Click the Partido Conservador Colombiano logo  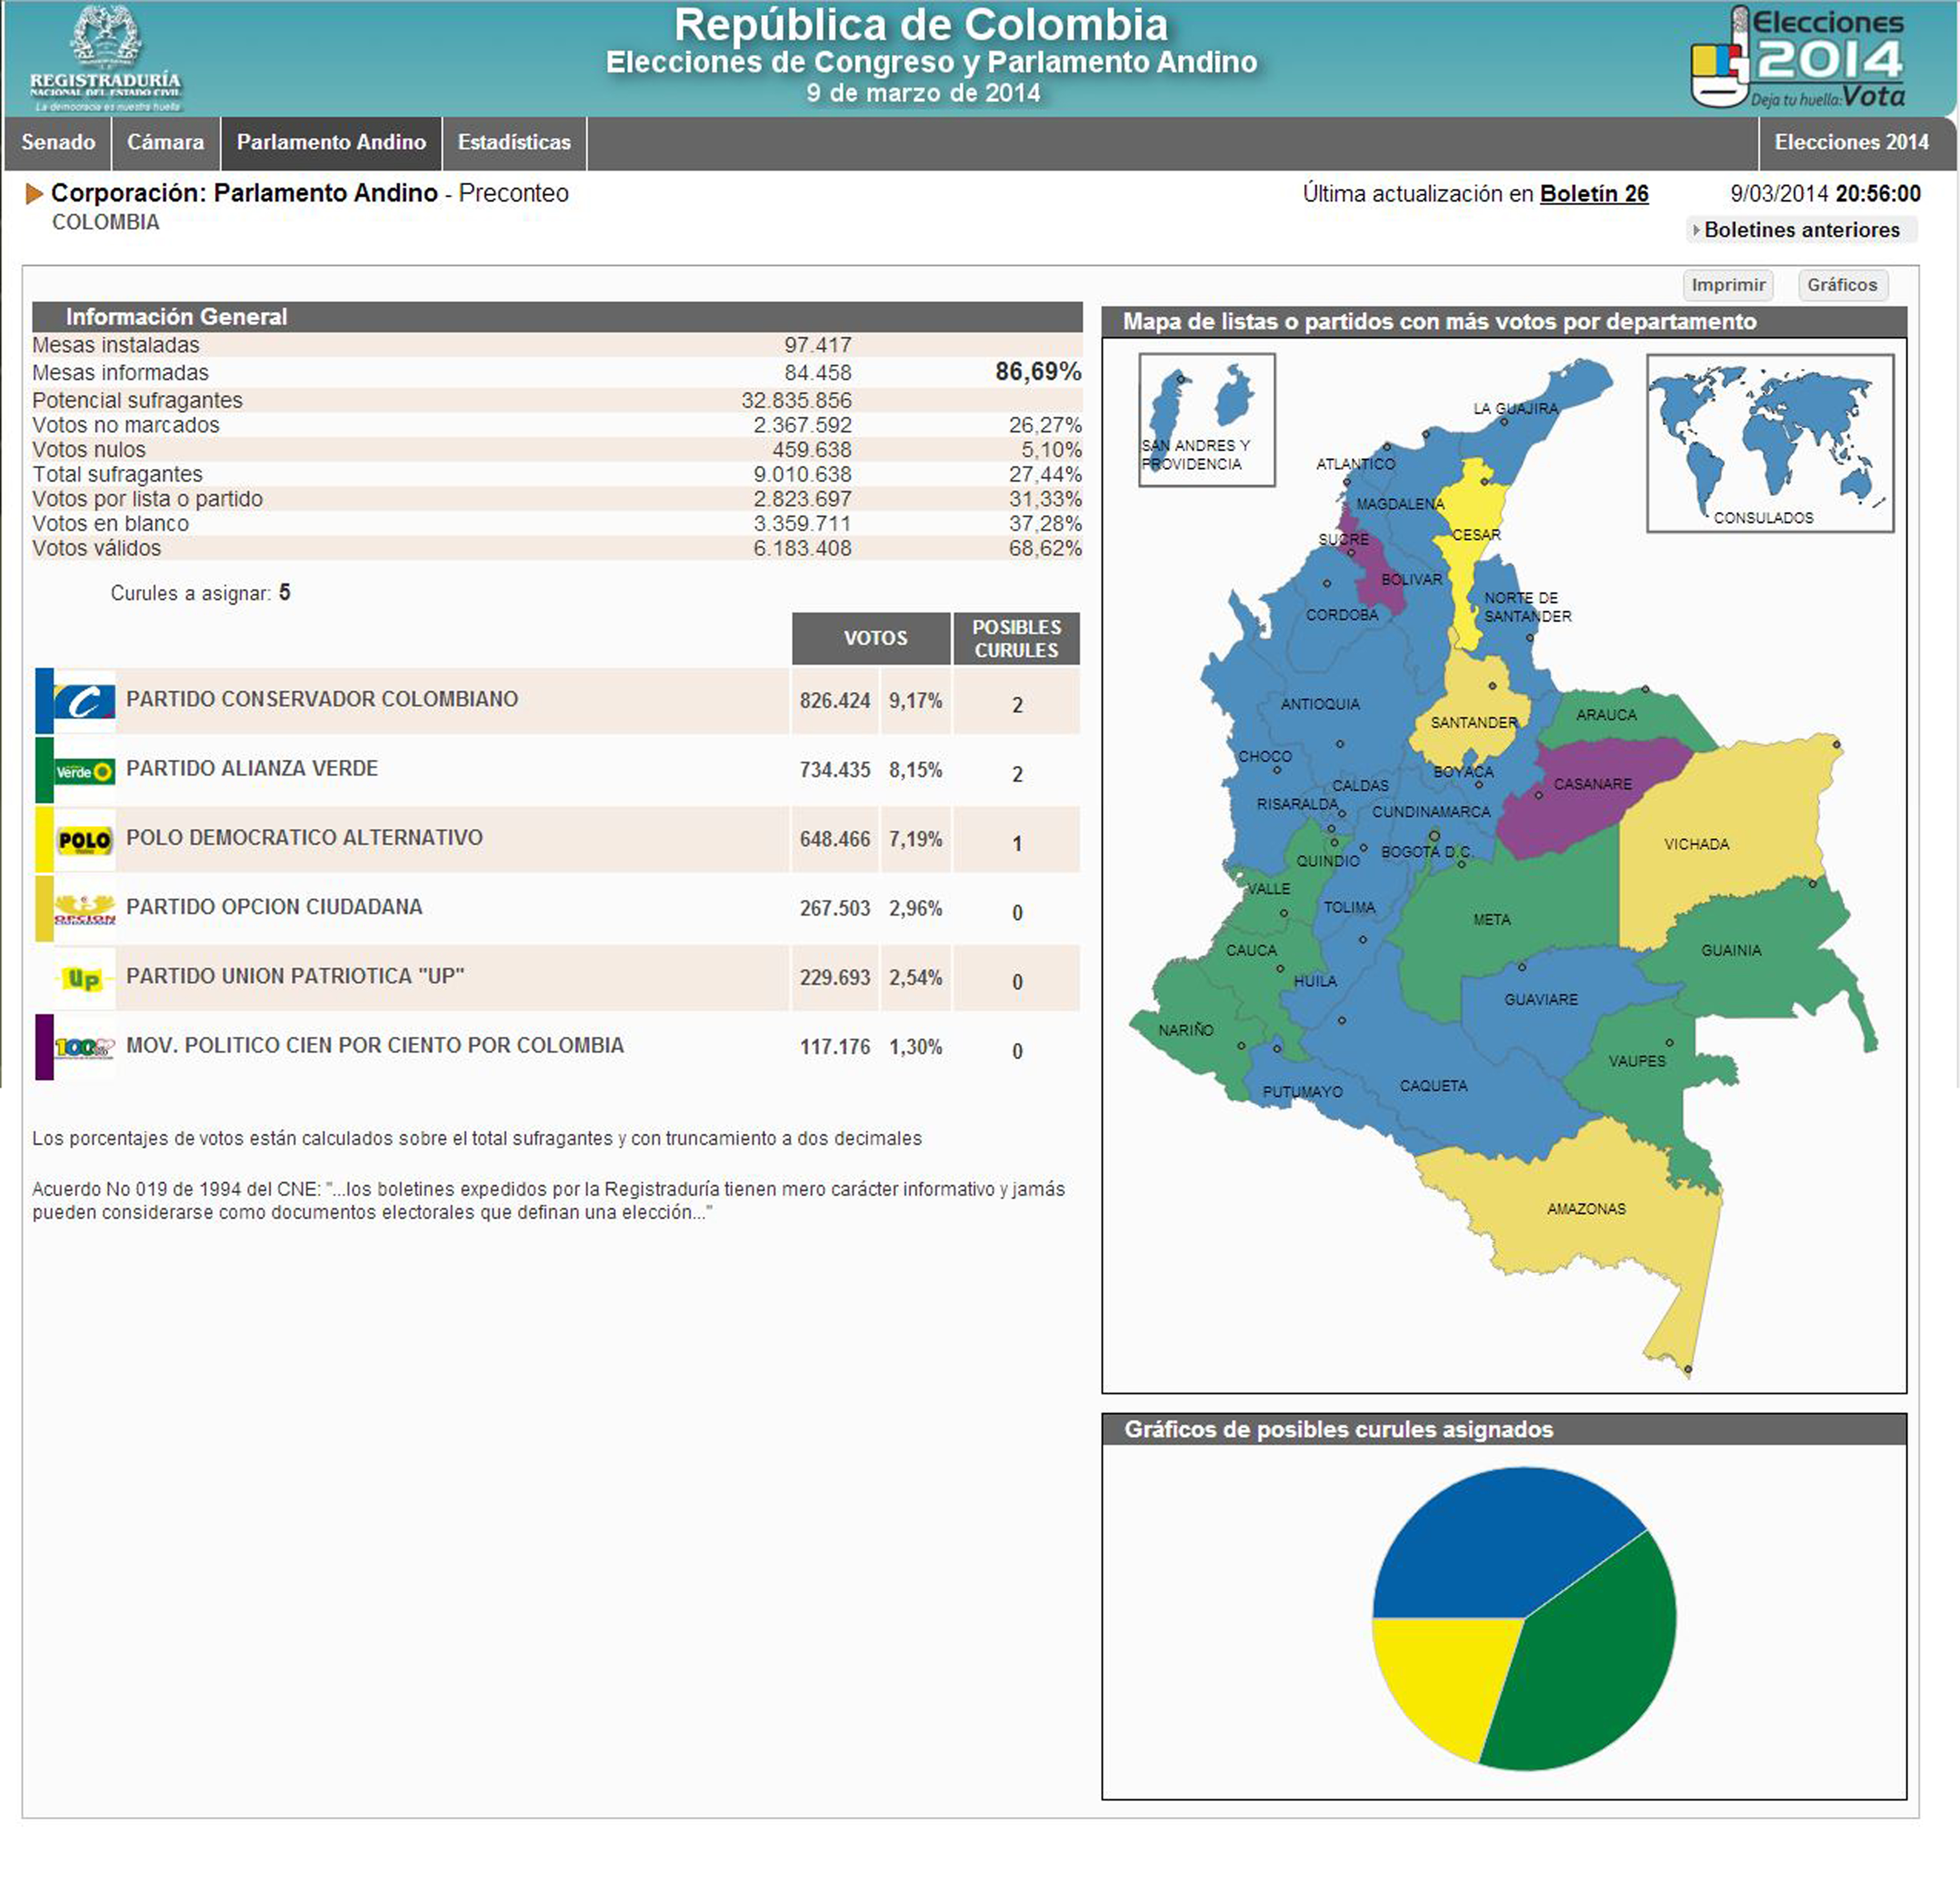click(x=84, y=702)
